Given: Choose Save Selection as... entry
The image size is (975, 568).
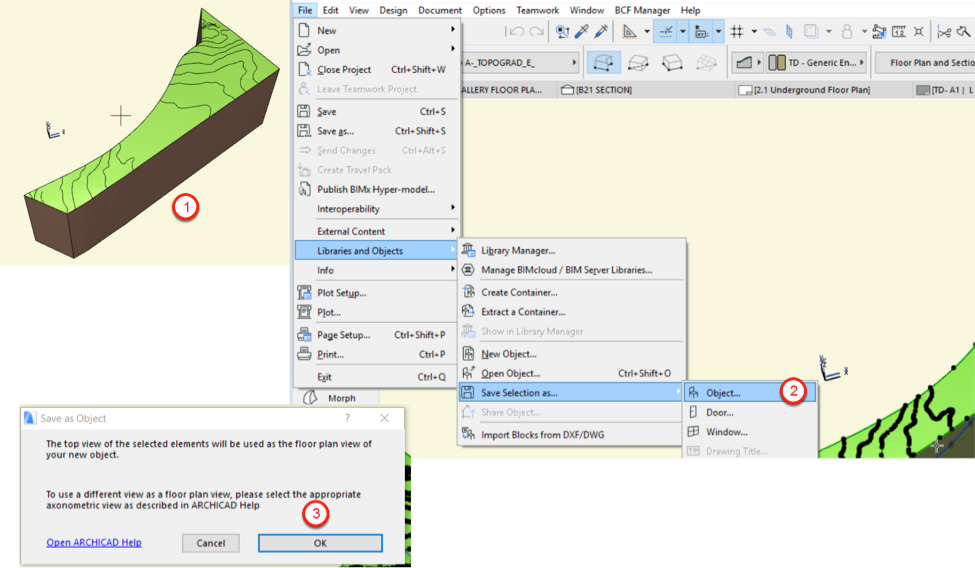Looking at the screenshot, I should 570,393.
